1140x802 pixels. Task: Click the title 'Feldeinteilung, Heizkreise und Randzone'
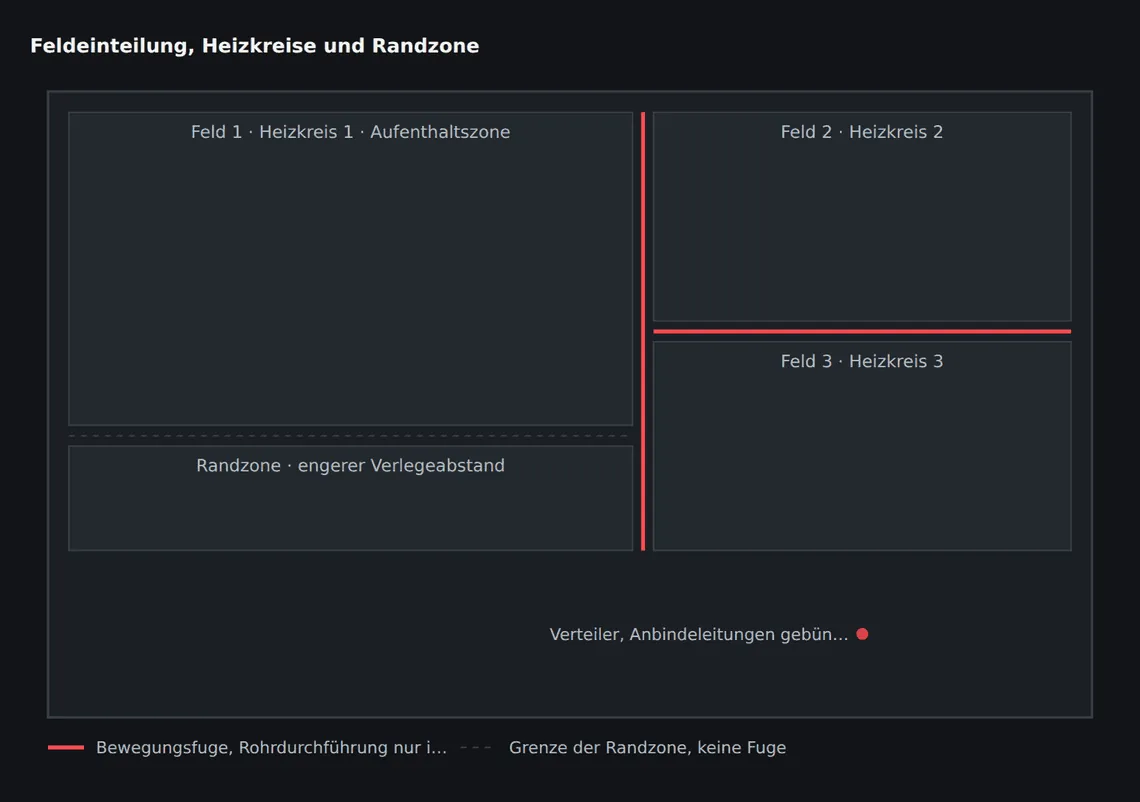[x=254, y=46]
